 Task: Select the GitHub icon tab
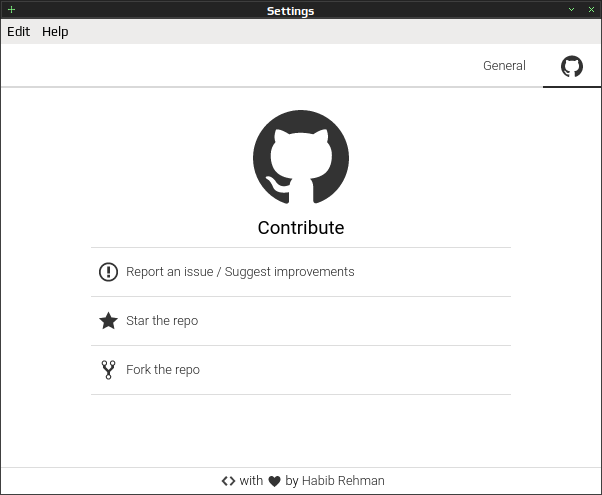[572, 66]
